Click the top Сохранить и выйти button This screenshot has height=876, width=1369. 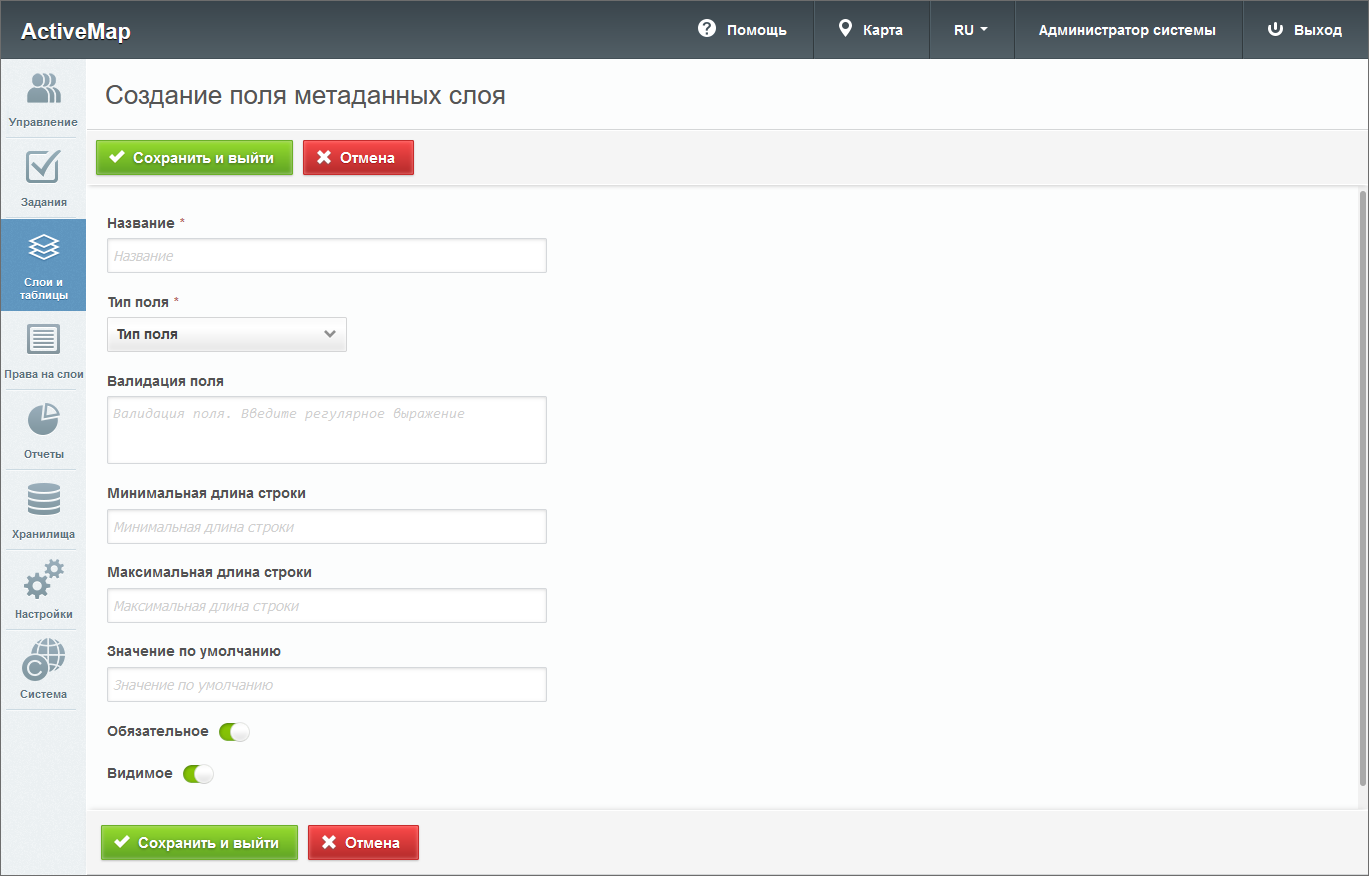click(x=194, y=158)
